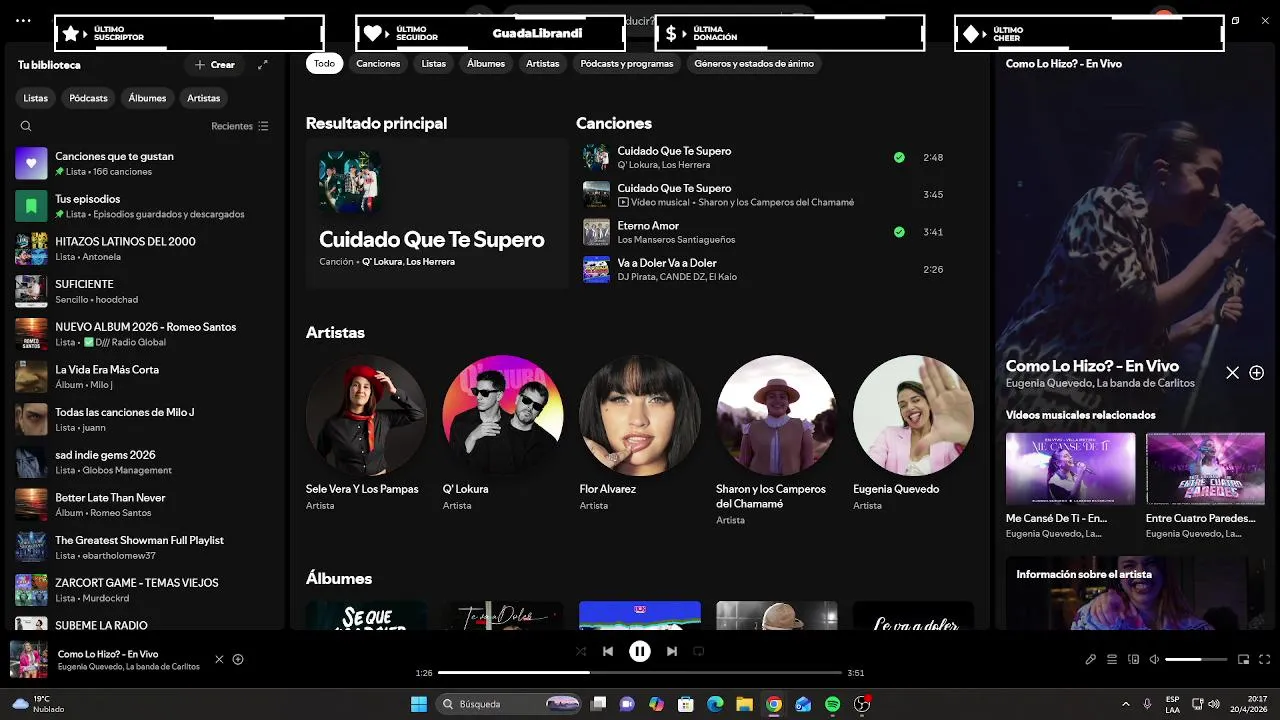1280x720 pixels.
Task: Add Como Lo Hizo to library plus icon
Action: tap(1257, 373)
